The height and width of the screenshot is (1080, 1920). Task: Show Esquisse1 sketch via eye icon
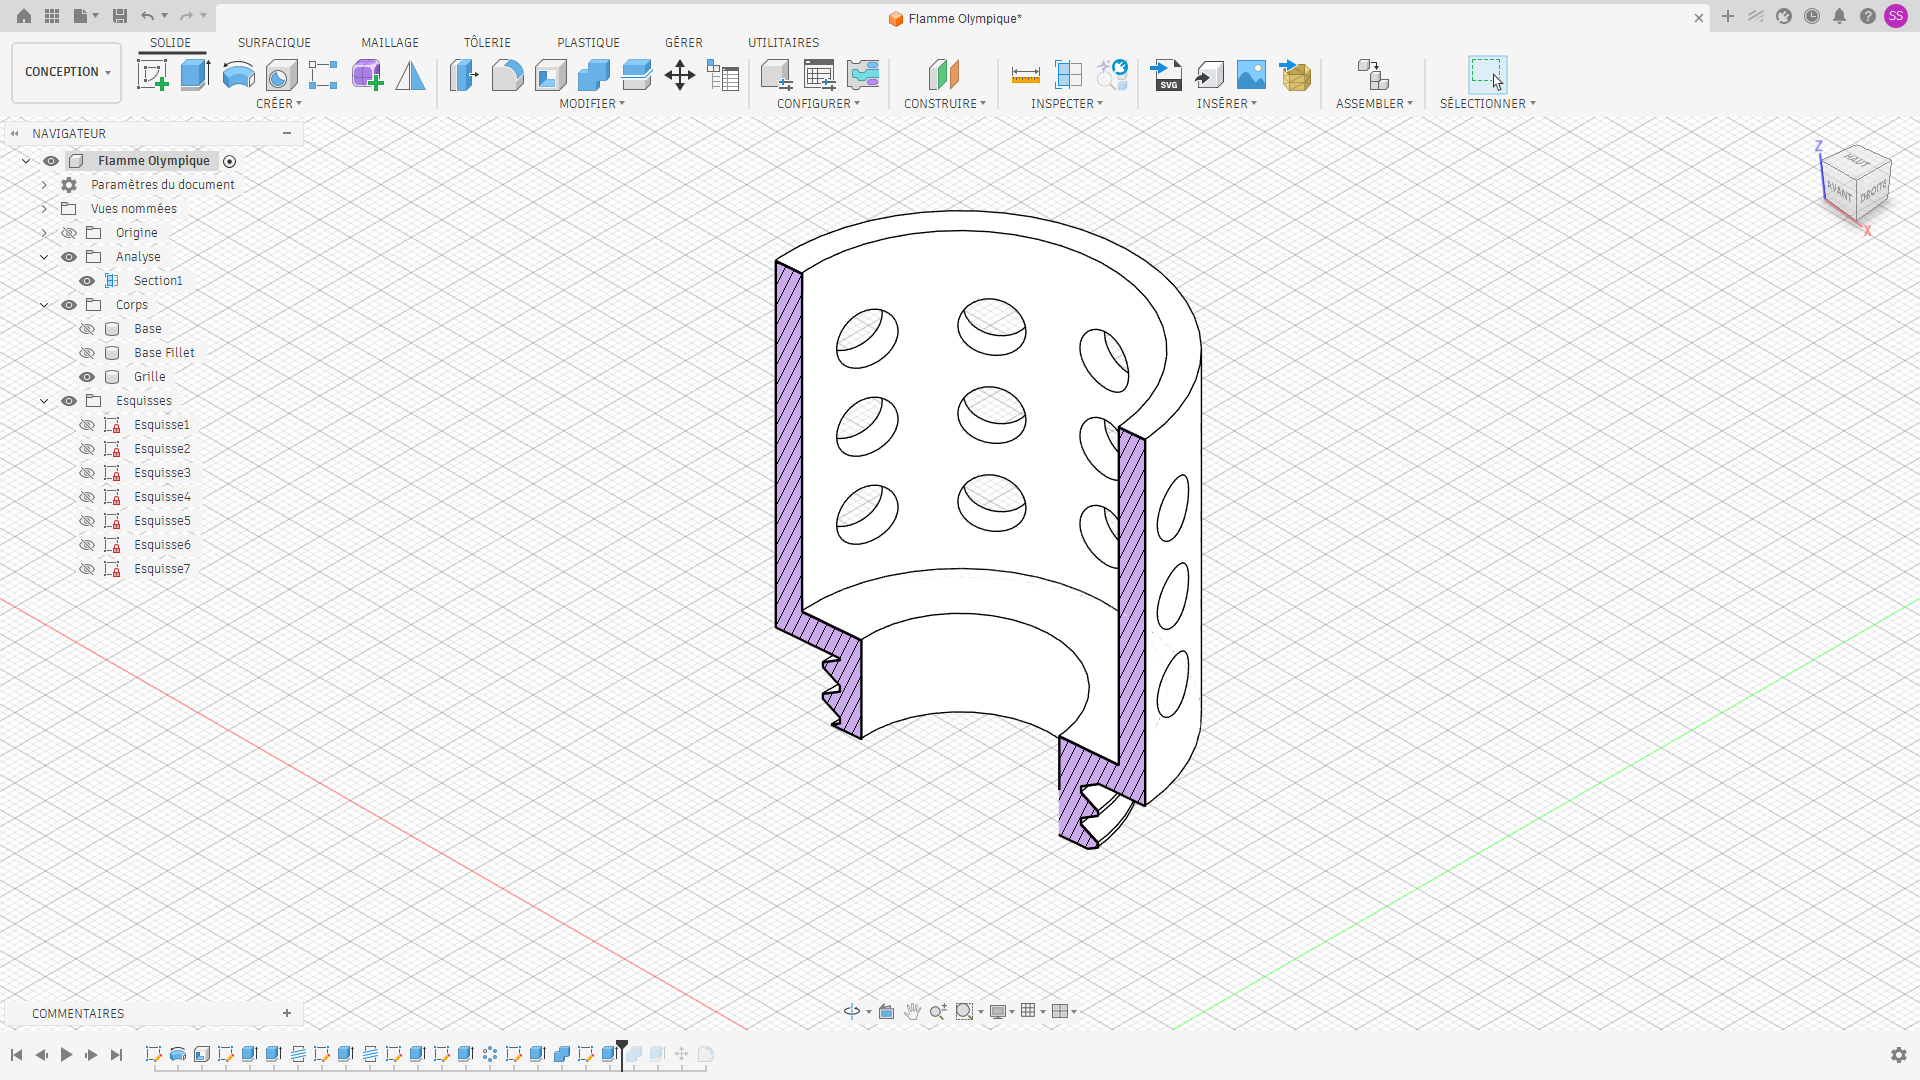(x=87, y=425)
